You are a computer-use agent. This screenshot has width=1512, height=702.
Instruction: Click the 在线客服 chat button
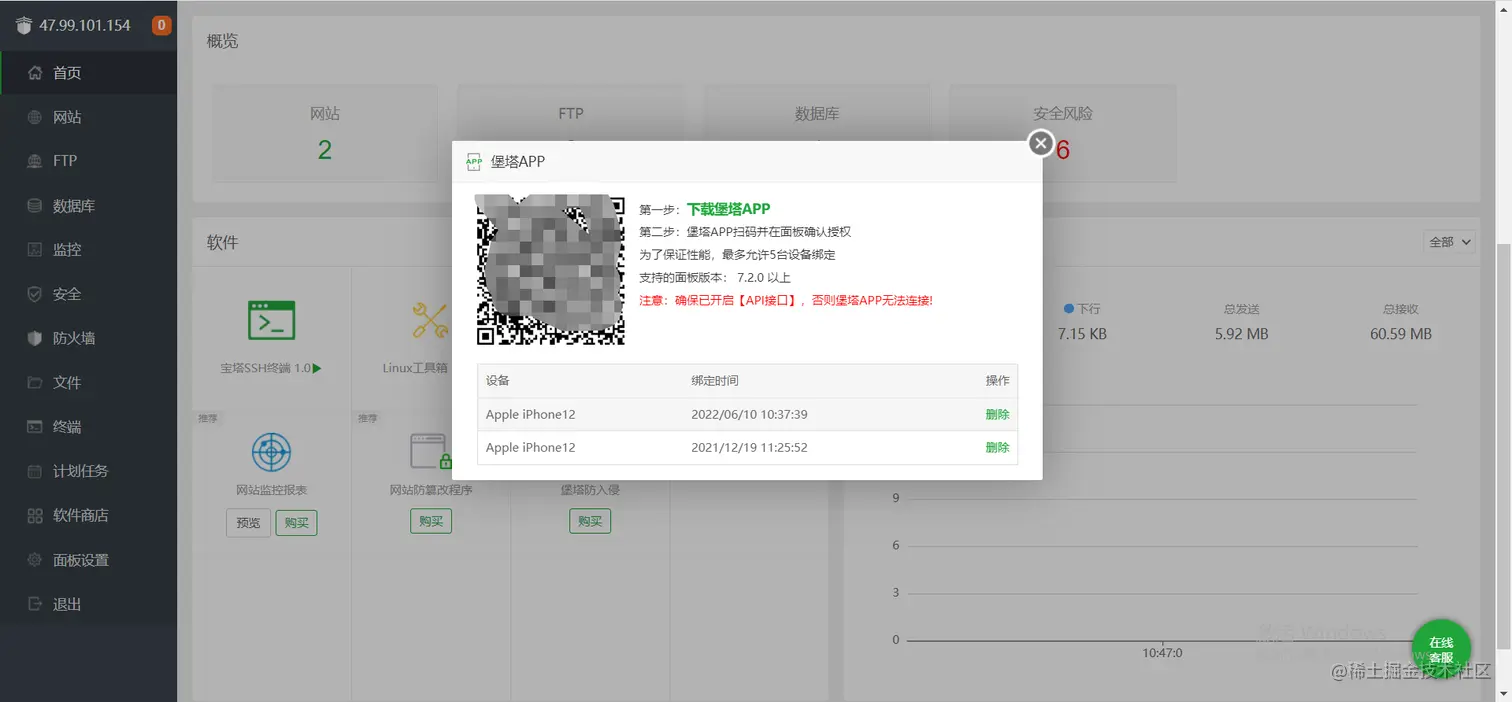(1441, 649)
